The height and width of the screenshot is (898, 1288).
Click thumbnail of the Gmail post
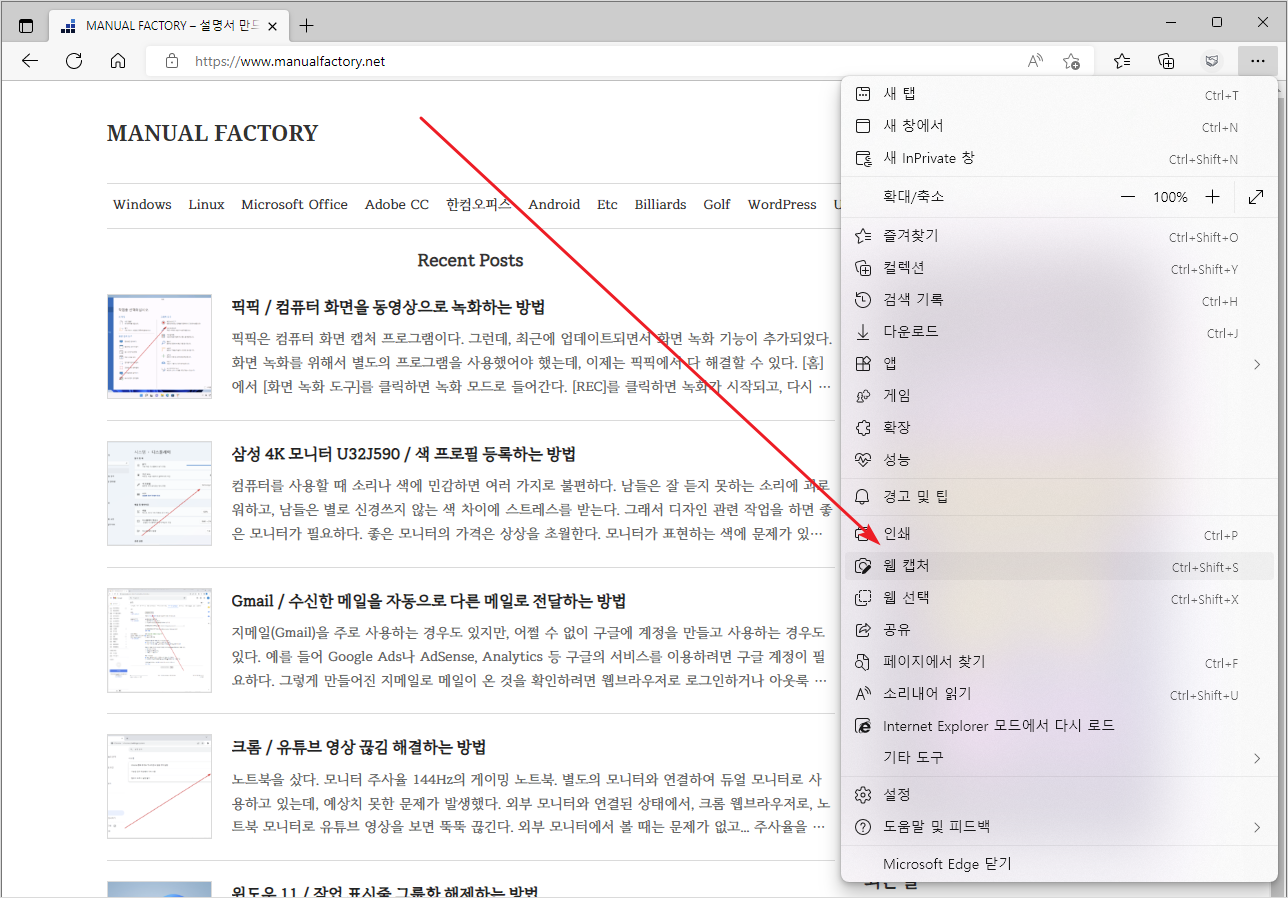click(159, 640)
